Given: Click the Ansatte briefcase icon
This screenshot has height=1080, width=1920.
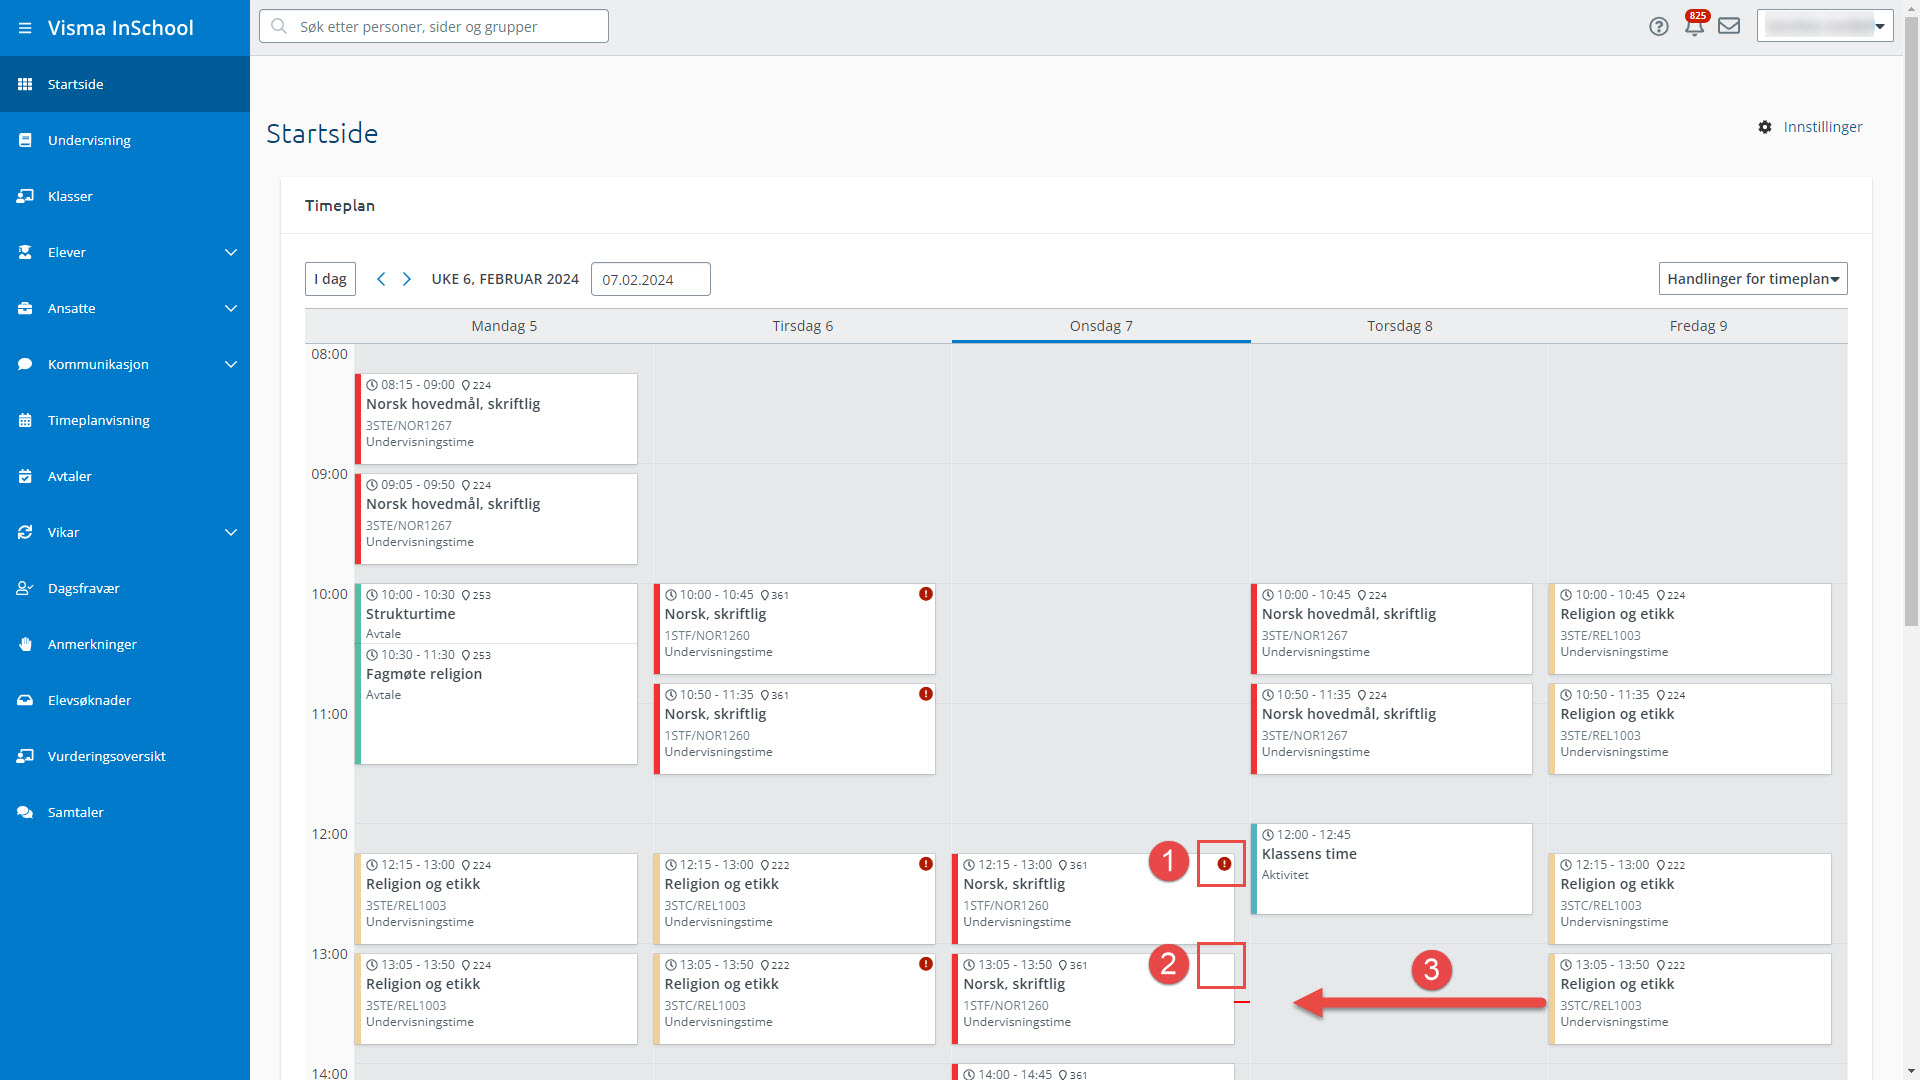Looking at the screenshot, I should [x=25, y=308].
